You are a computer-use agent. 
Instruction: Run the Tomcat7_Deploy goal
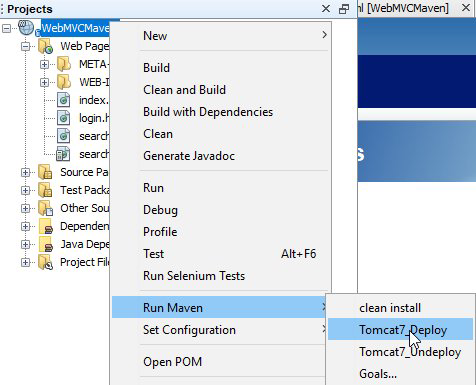(x=400, y=329)
